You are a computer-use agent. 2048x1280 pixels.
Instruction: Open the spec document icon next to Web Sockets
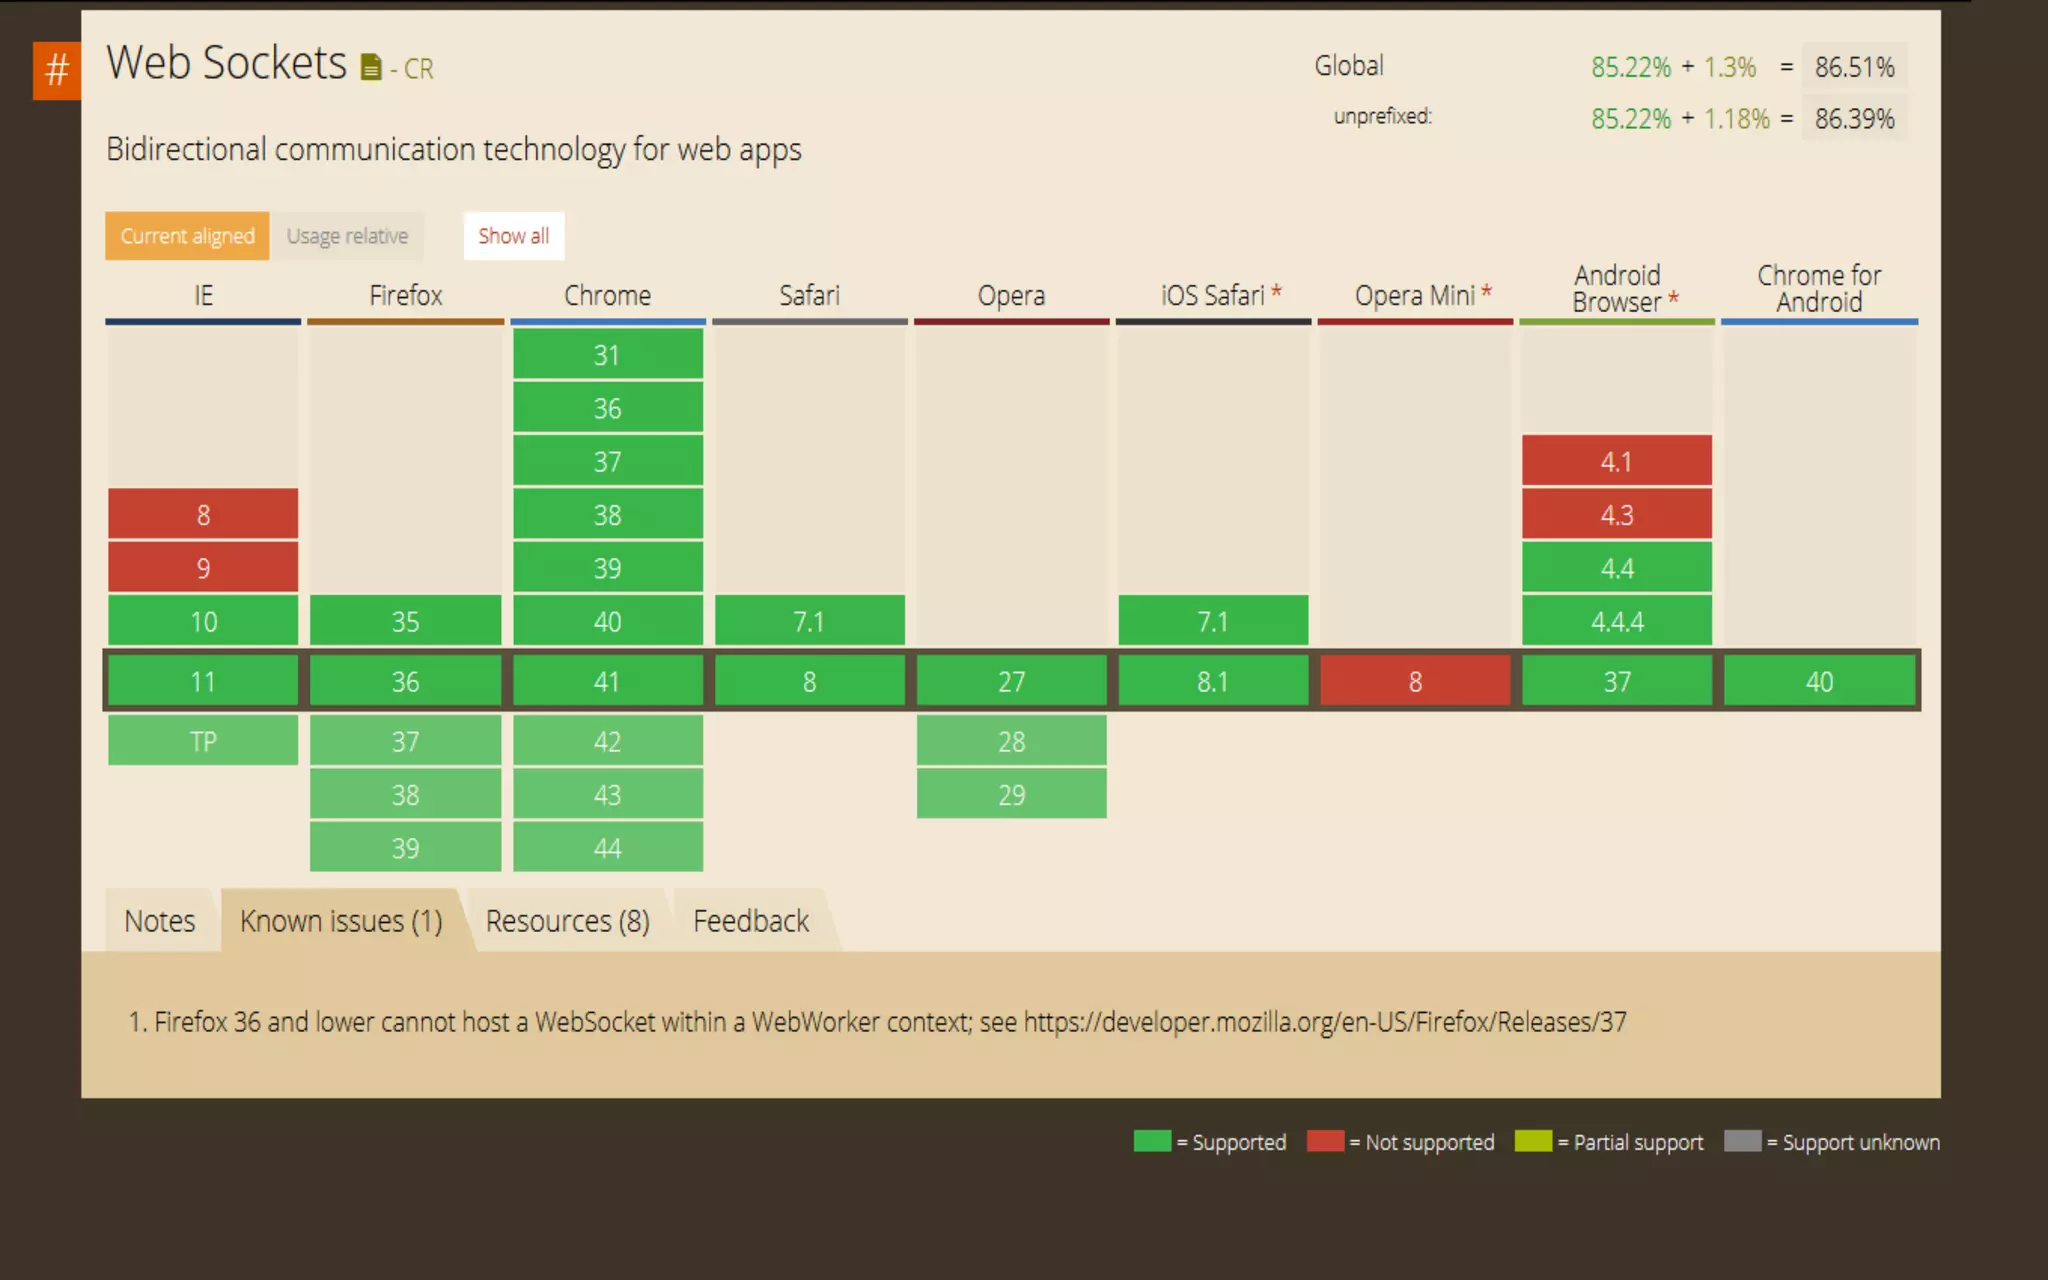371,67
